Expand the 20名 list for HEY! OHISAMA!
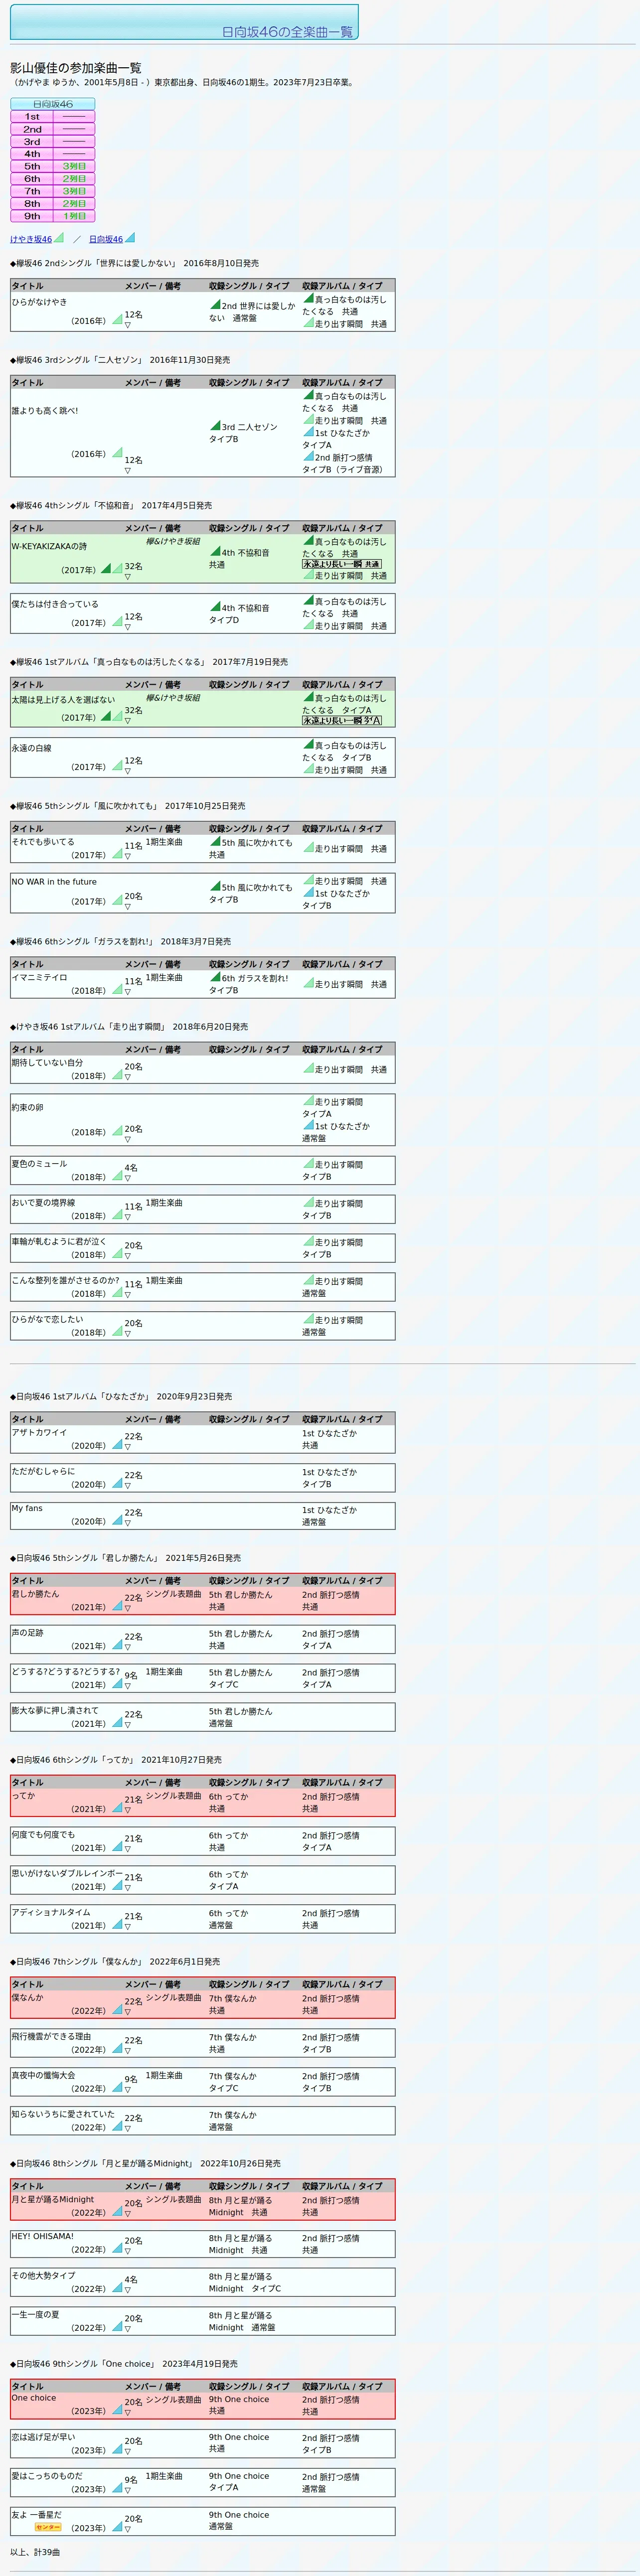 click(128, 2252)
